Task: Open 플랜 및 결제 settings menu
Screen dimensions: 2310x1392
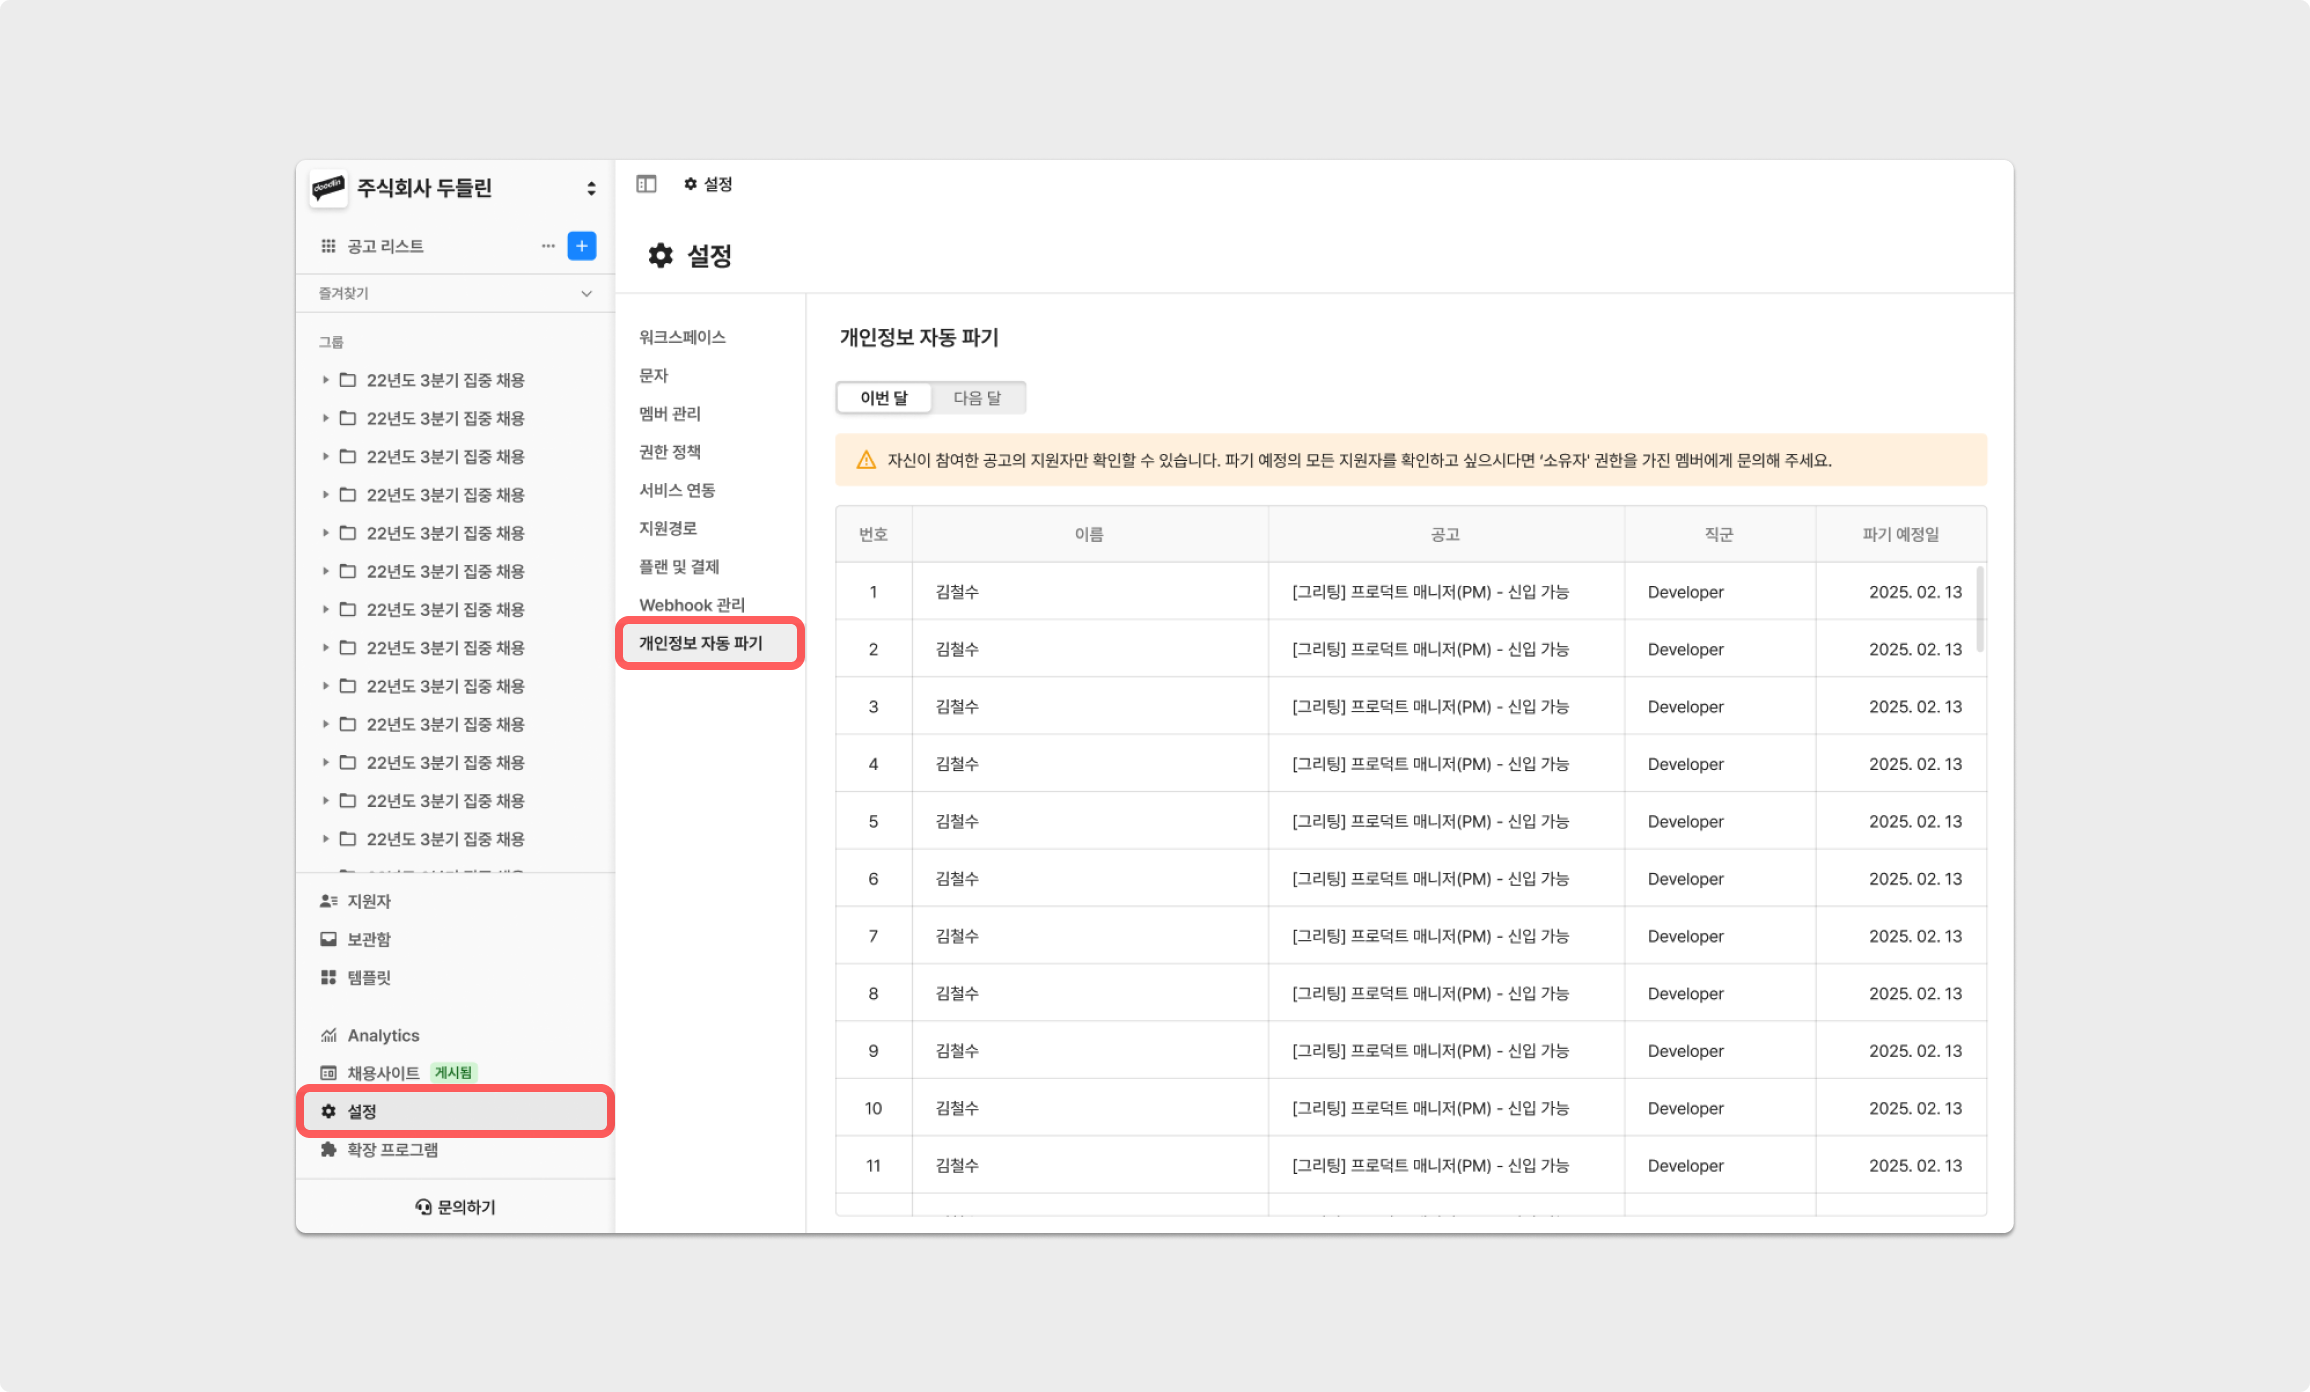Action: (x=679, y=567)
